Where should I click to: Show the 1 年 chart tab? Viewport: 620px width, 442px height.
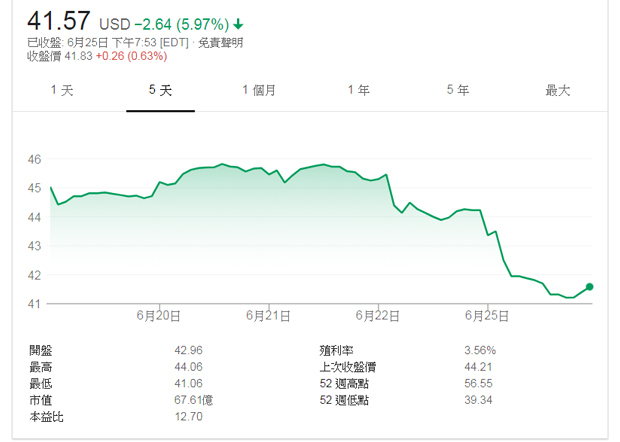pos(359,91)
